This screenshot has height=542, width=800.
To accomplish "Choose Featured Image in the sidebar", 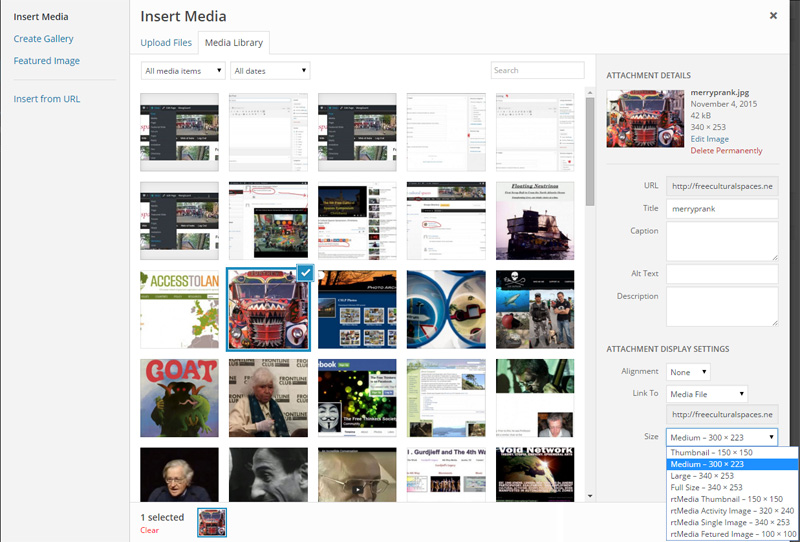I will click(x=47, y=61).
